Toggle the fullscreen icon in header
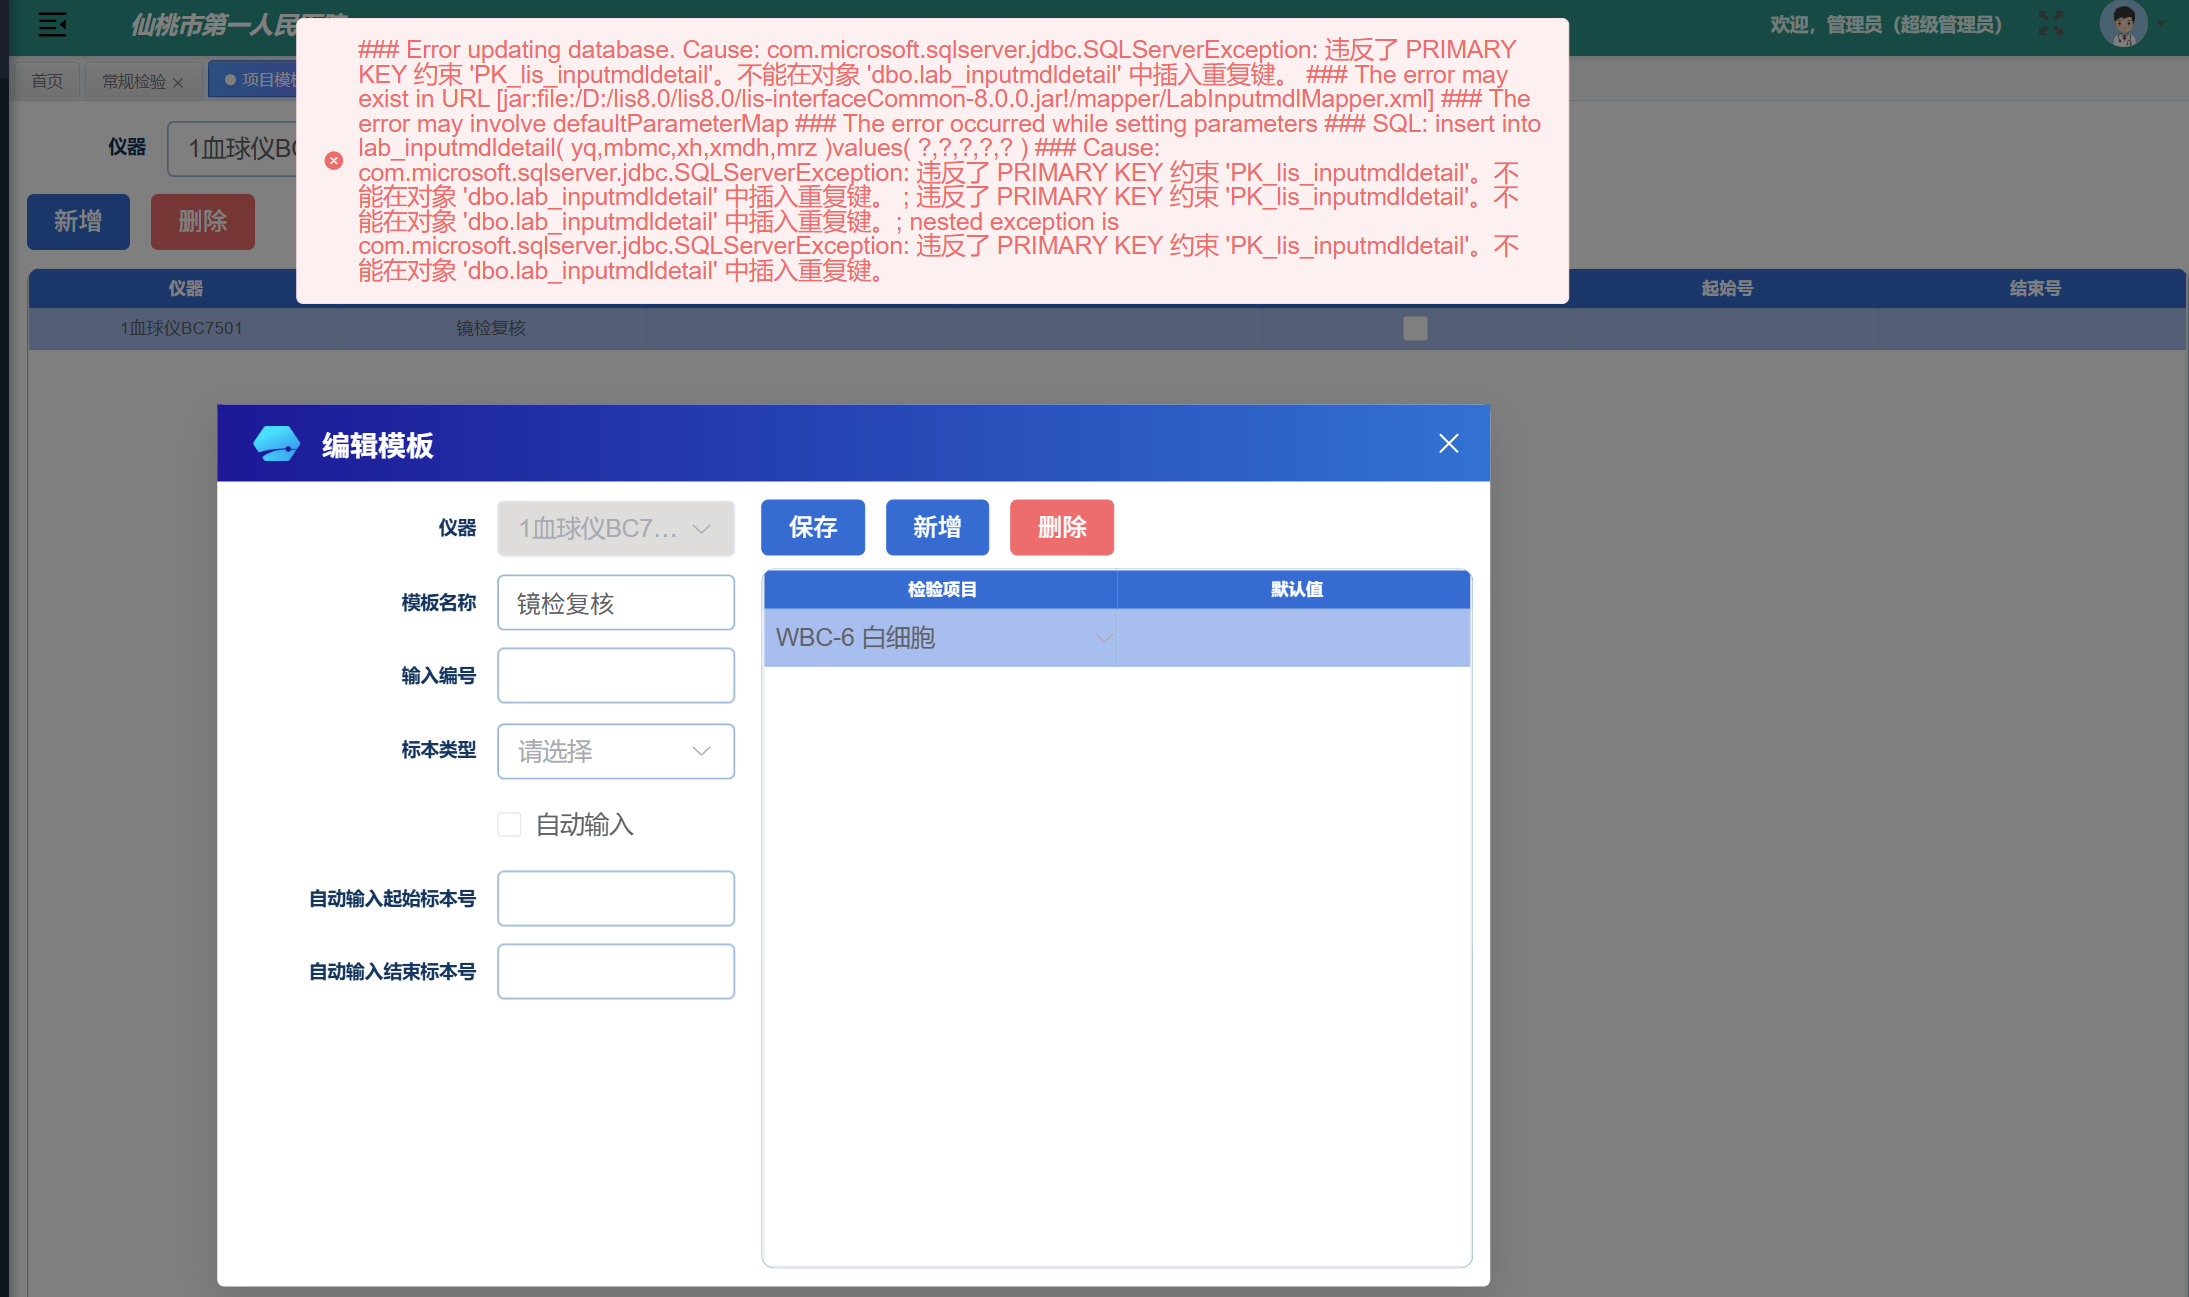 [2051, 24]
